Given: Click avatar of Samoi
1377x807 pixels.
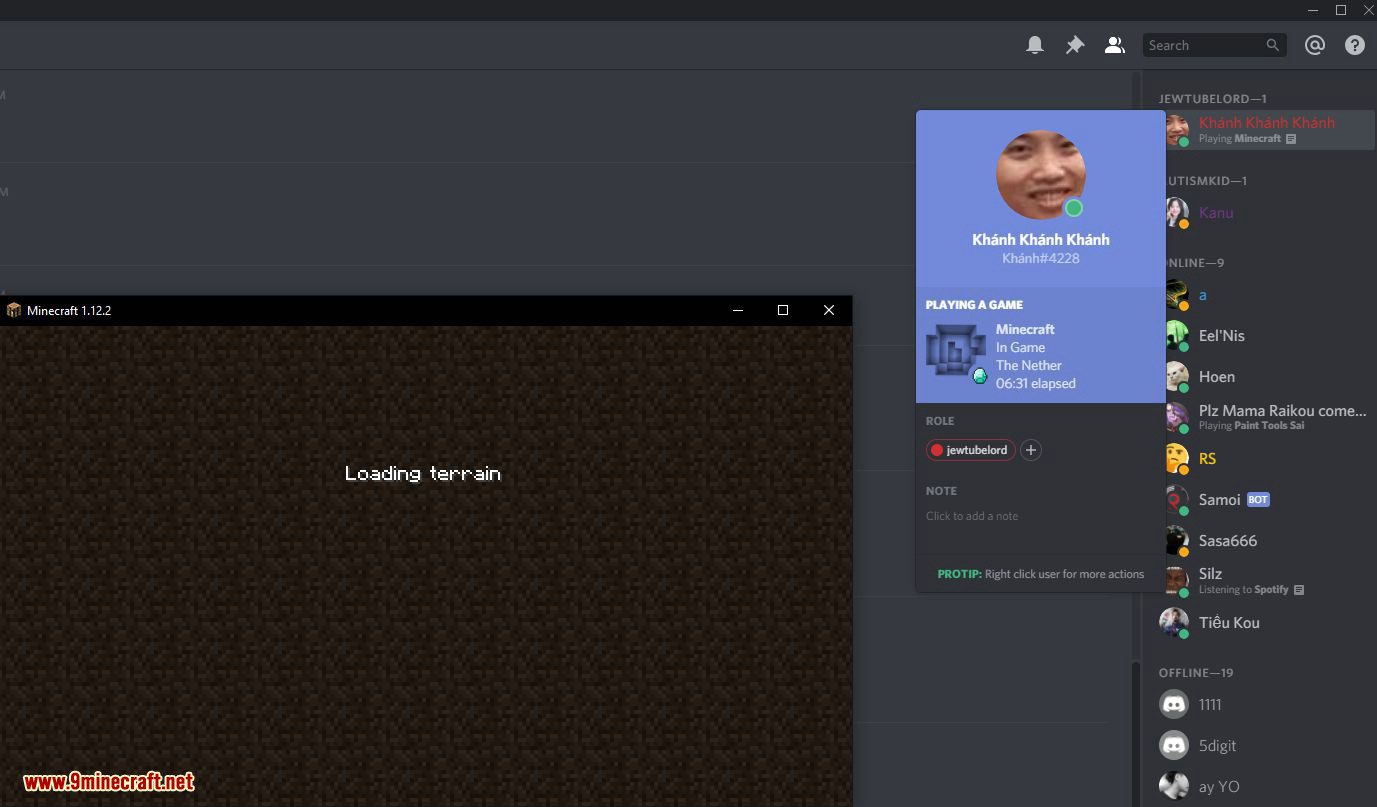Looking at the screenshot, I should [x=1175, y=500].
